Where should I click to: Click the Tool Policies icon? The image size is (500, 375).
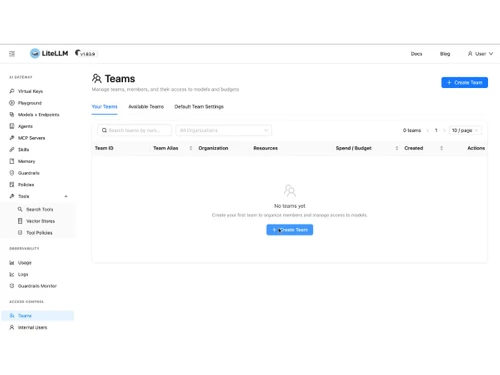click(20, 232)
